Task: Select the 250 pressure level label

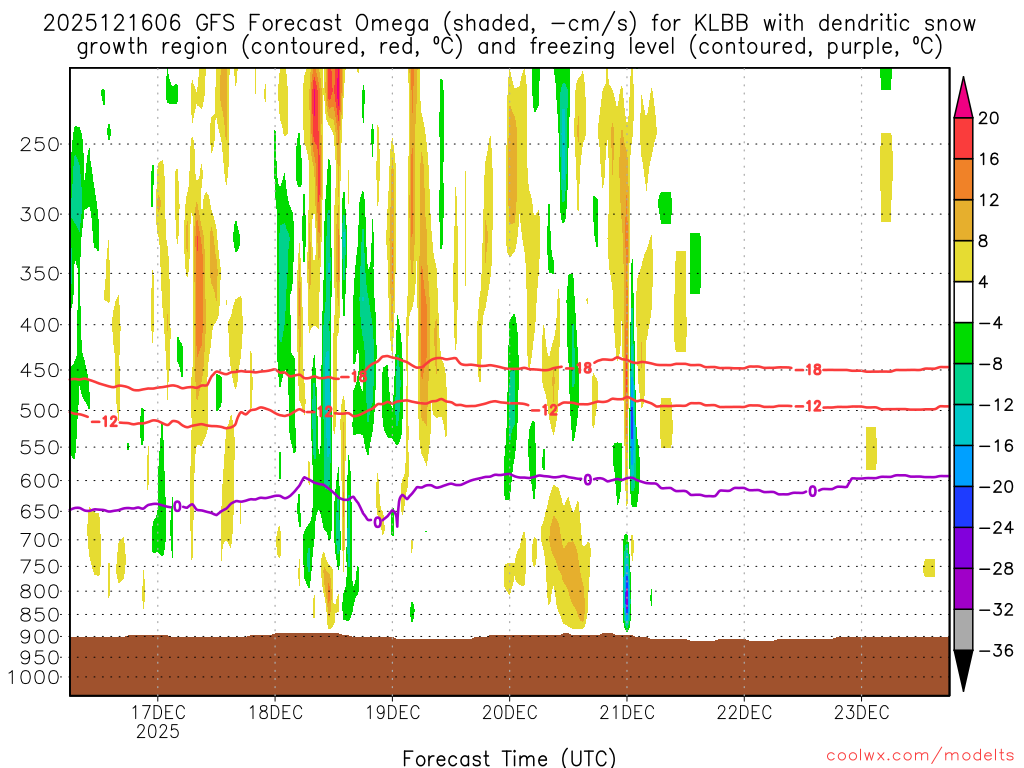Action: coord(40,144)
